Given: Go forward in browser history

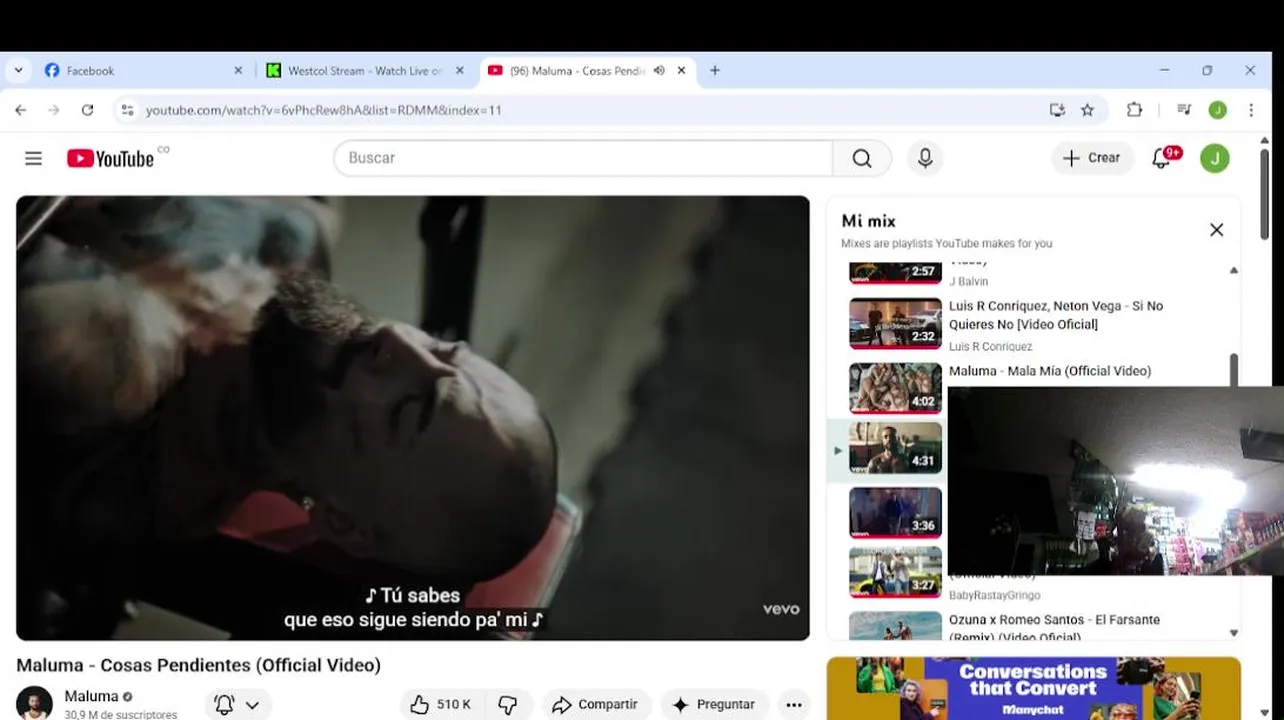Looking at the screenshot, I should [54, 110].
